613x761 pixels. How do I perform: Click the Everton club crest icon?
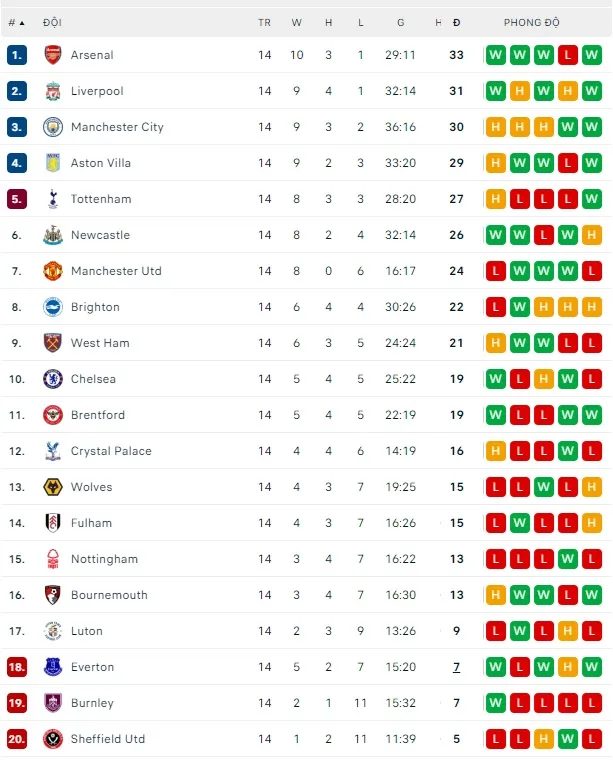[x=53, y=667]
